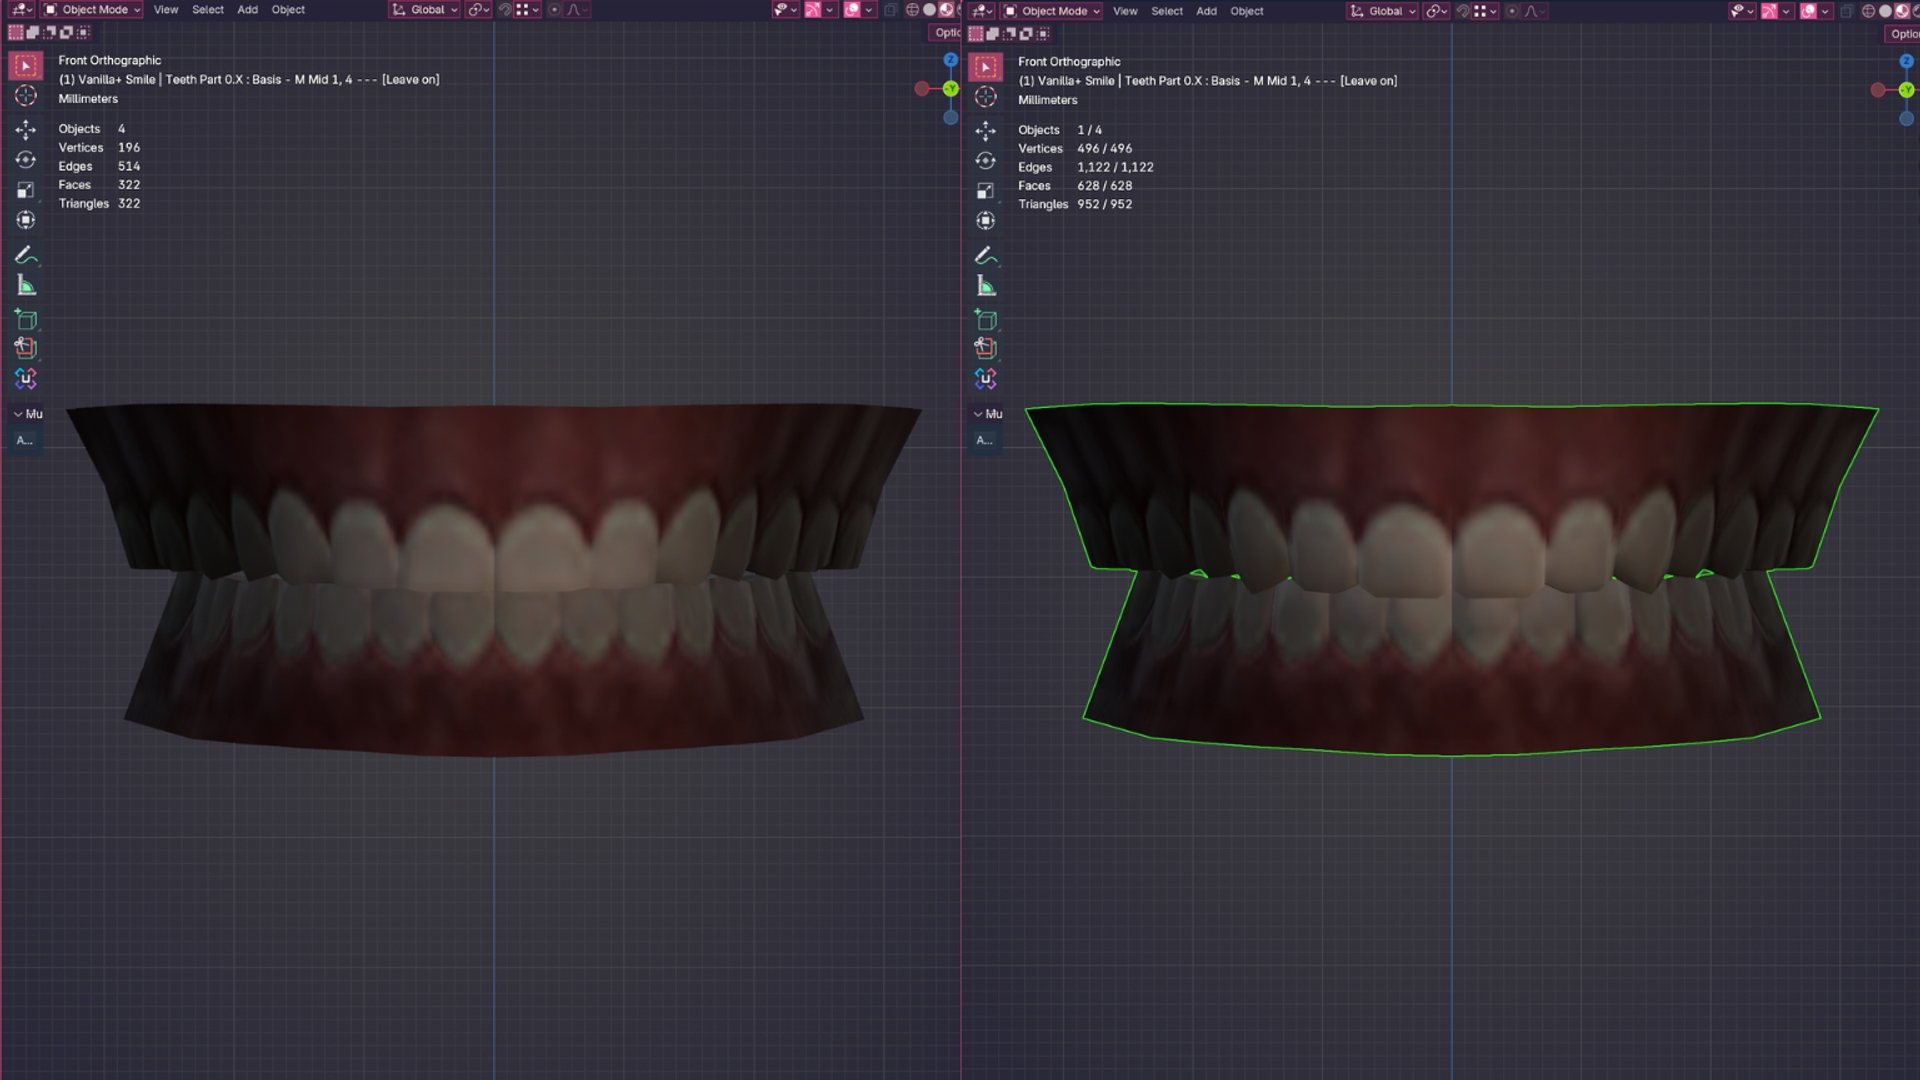Switch right viewport to wireframe shading

(1868, 11)
